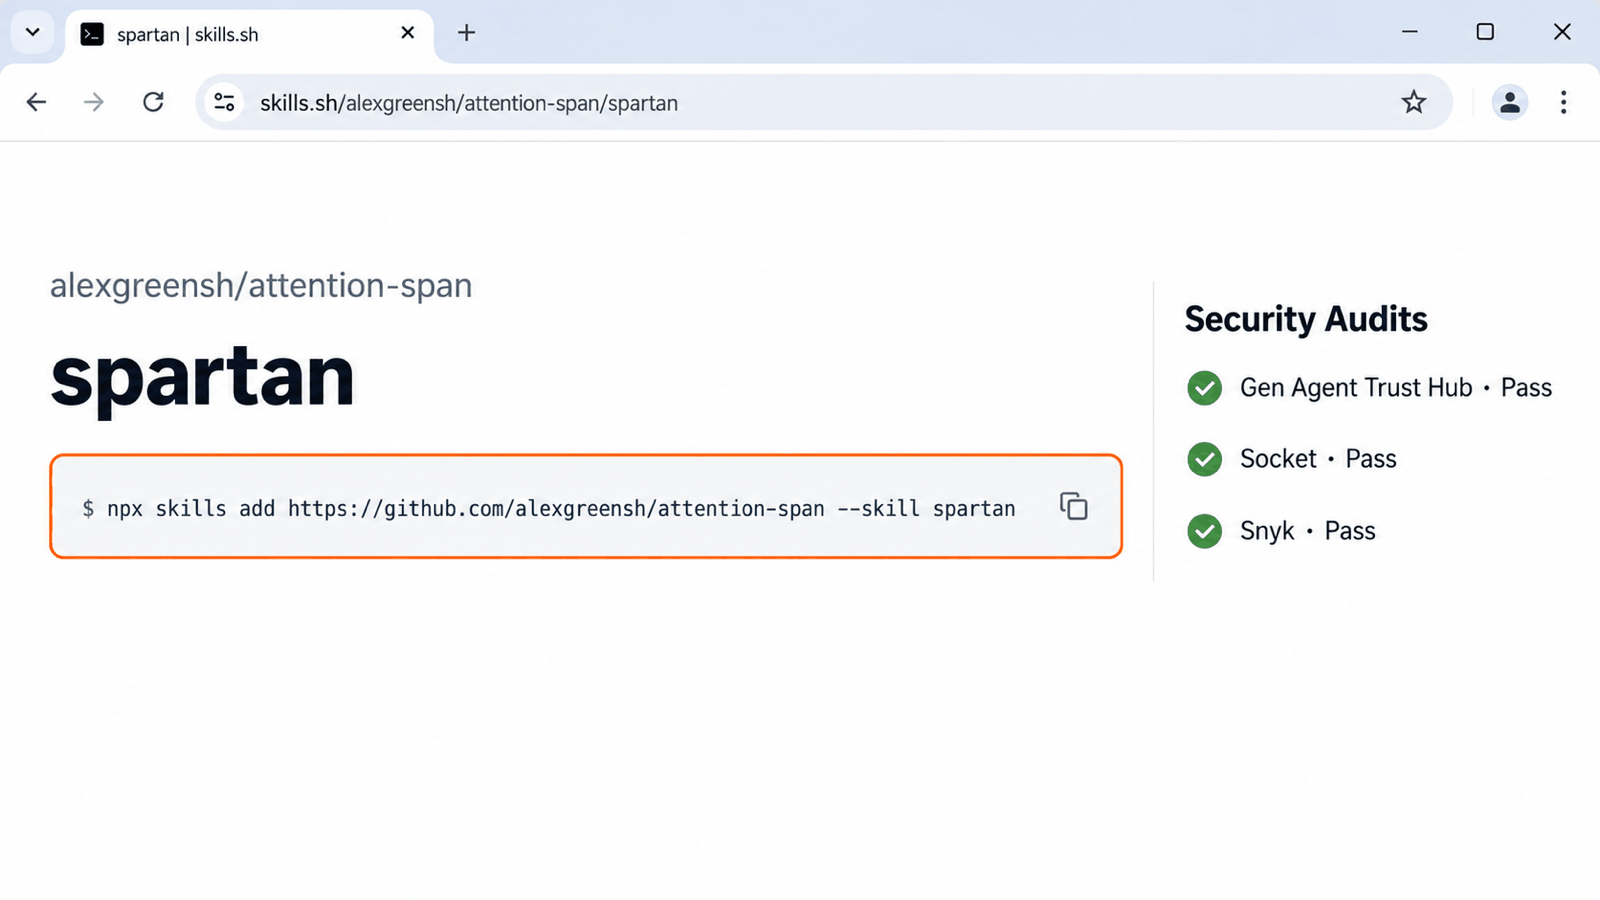Open the alexgreensh/attention-span repository link
The width and height of the screenshot is (1600, 900).
(261, 286)
